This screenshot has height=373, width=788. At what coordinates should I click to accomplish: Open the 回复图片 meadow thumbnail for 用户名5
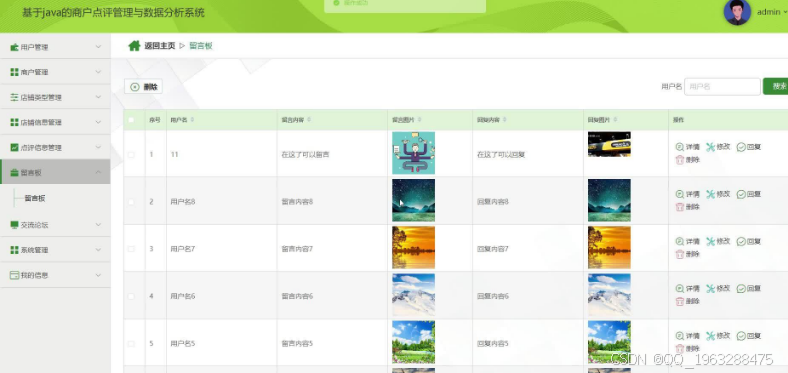click(x=609, y=342)
